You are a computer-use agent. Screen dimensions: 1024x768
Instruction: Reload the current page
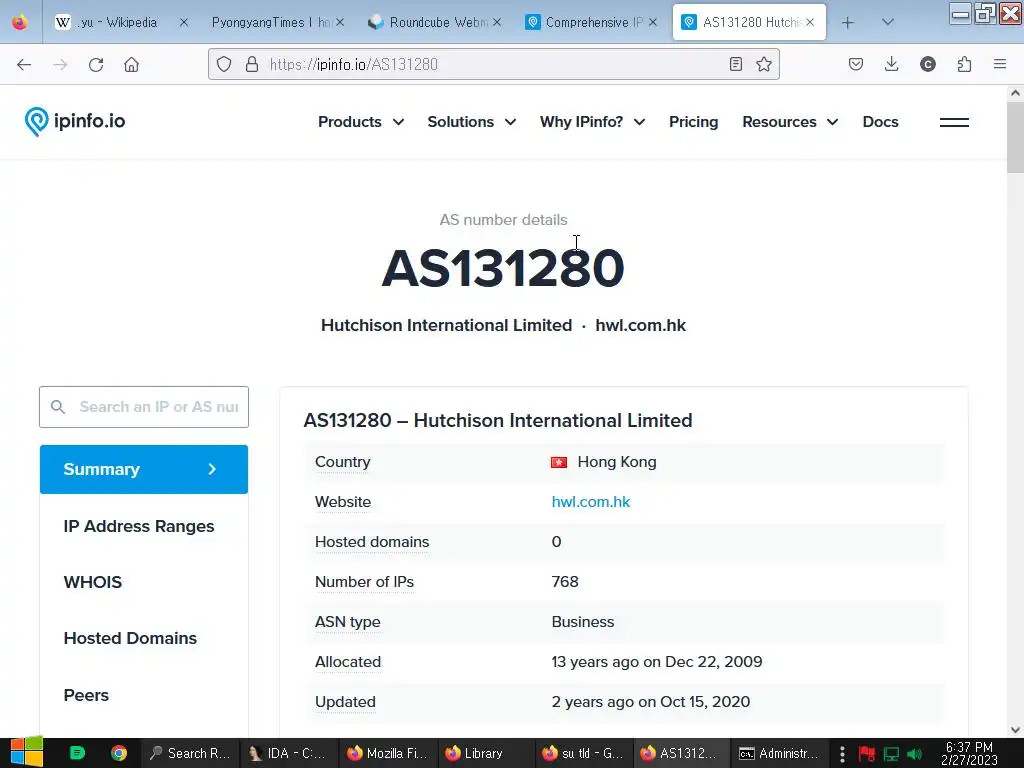(96, 64)
